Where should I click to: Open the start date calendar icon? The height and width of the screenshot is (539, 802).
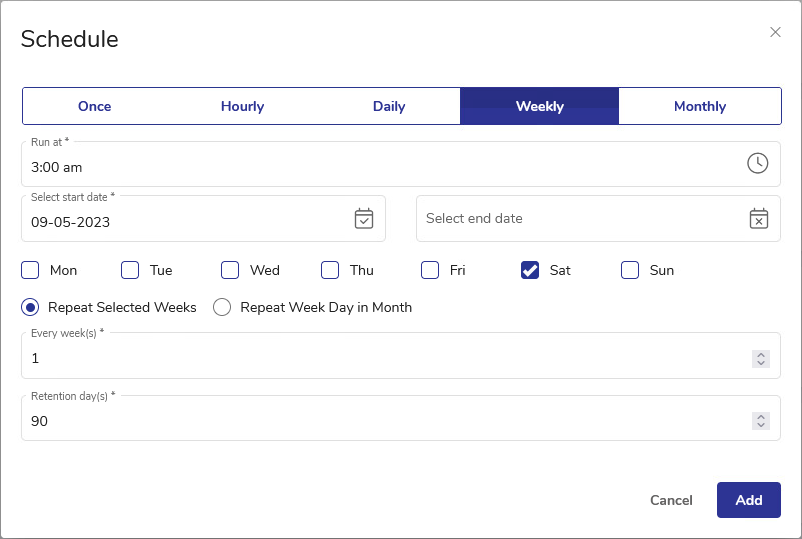364,218
